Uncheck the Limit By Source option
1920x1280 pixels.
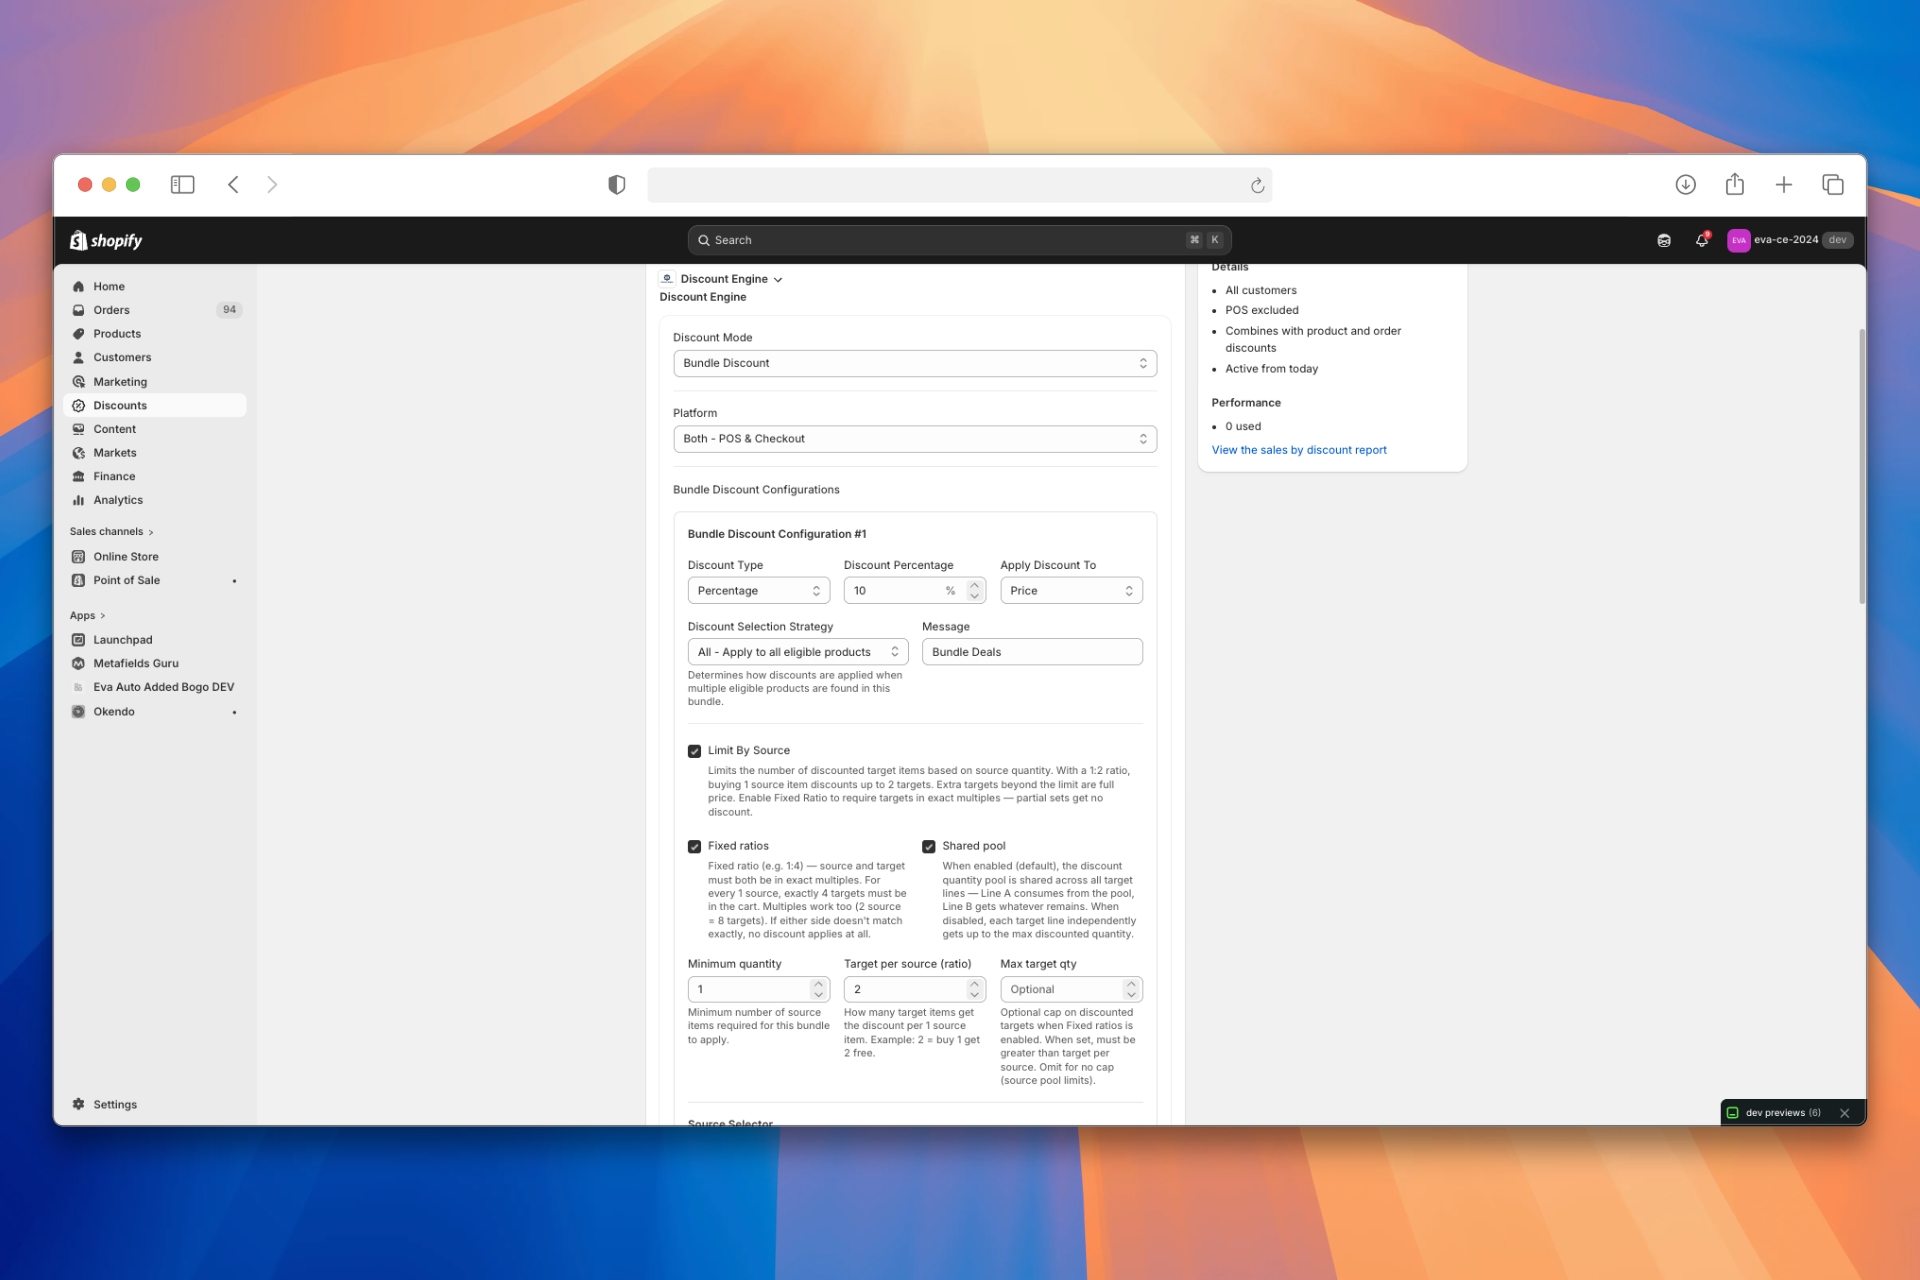click(x=694, y=750)
